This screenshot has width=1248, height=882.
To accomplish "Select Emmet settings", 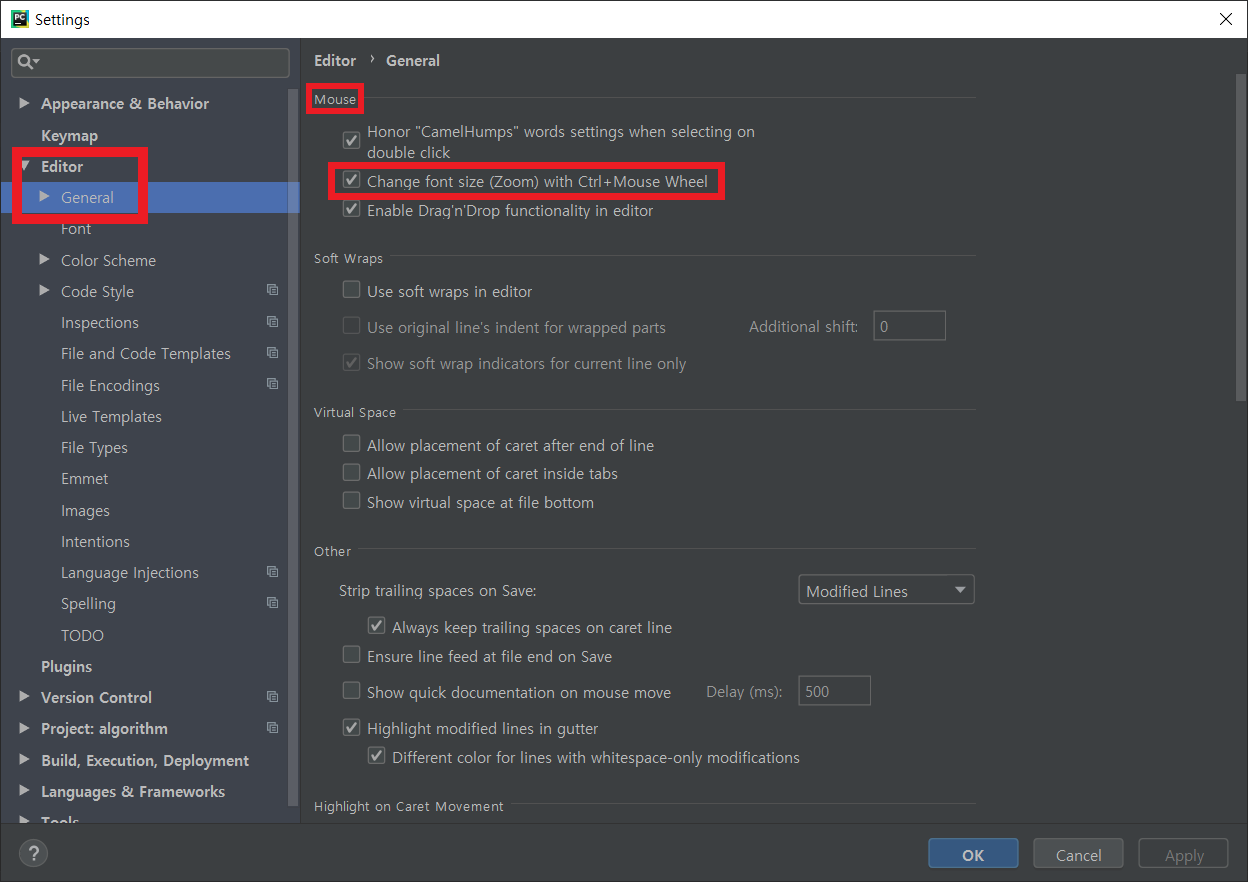I will coord(85,478).
